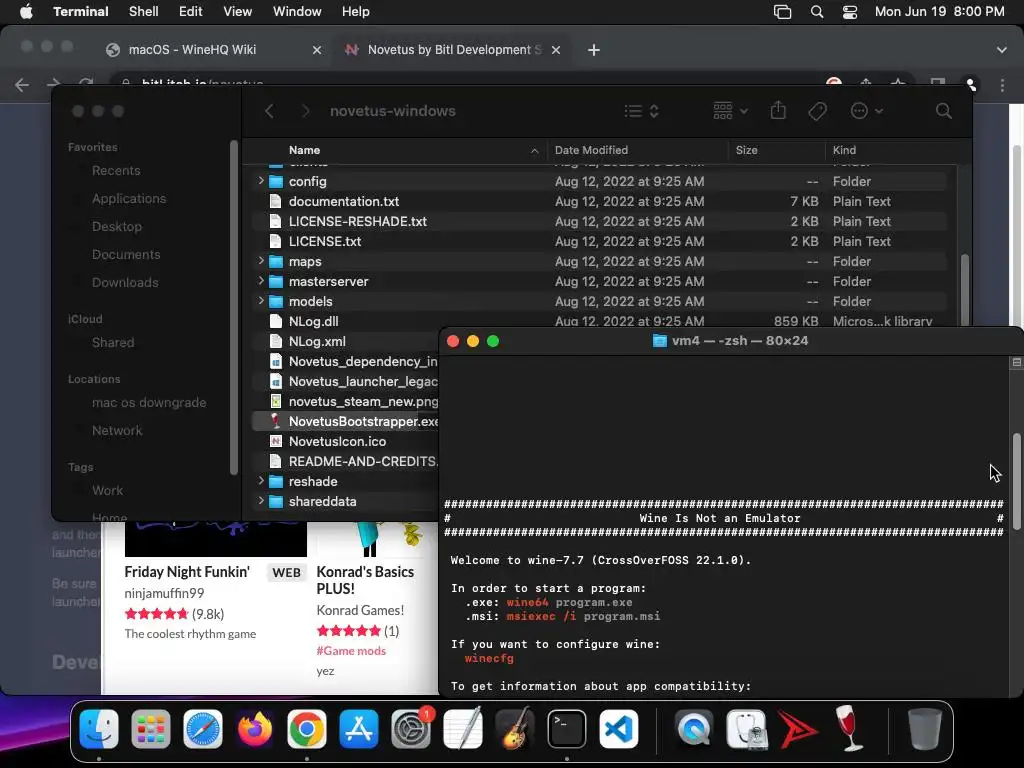Image resolution: width=1024 pixels, height=768 pixels.
Task: Launch Firefox from the Dock
Action: (x=255, y=729)
